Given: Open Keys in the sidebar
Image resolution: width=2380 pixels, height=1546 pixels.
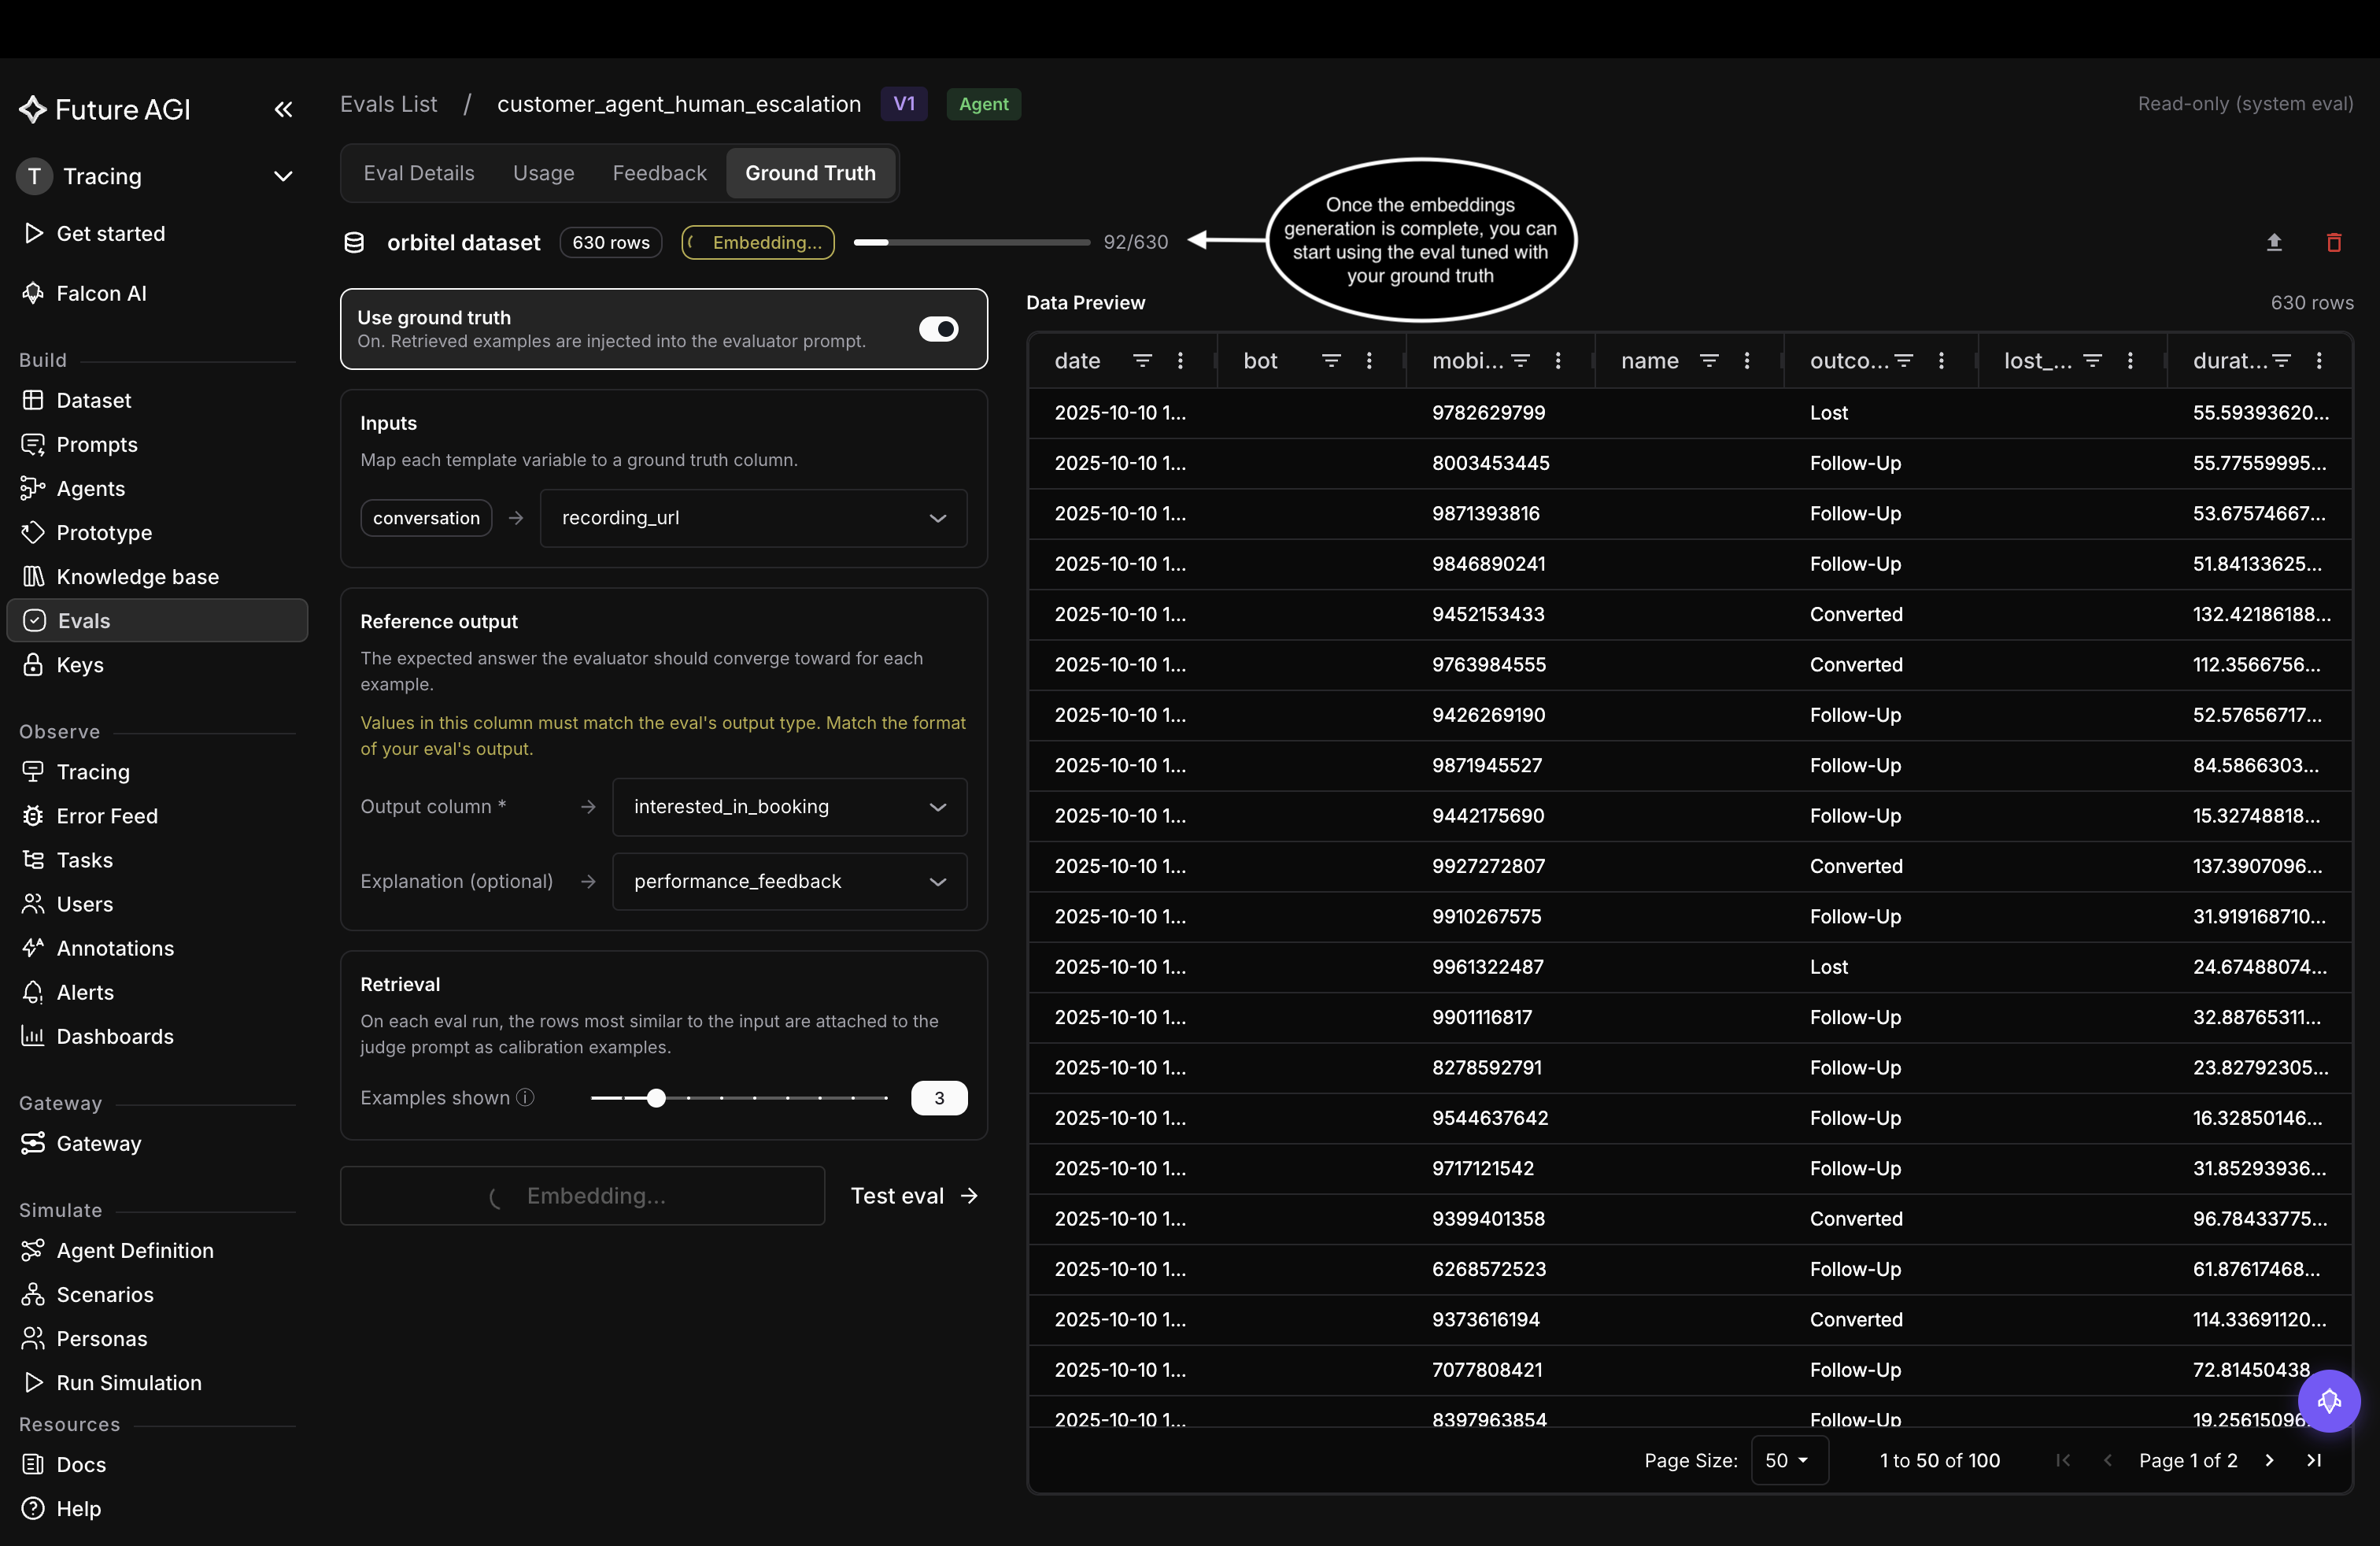Looking at the screenshot, I should point(157,664).
